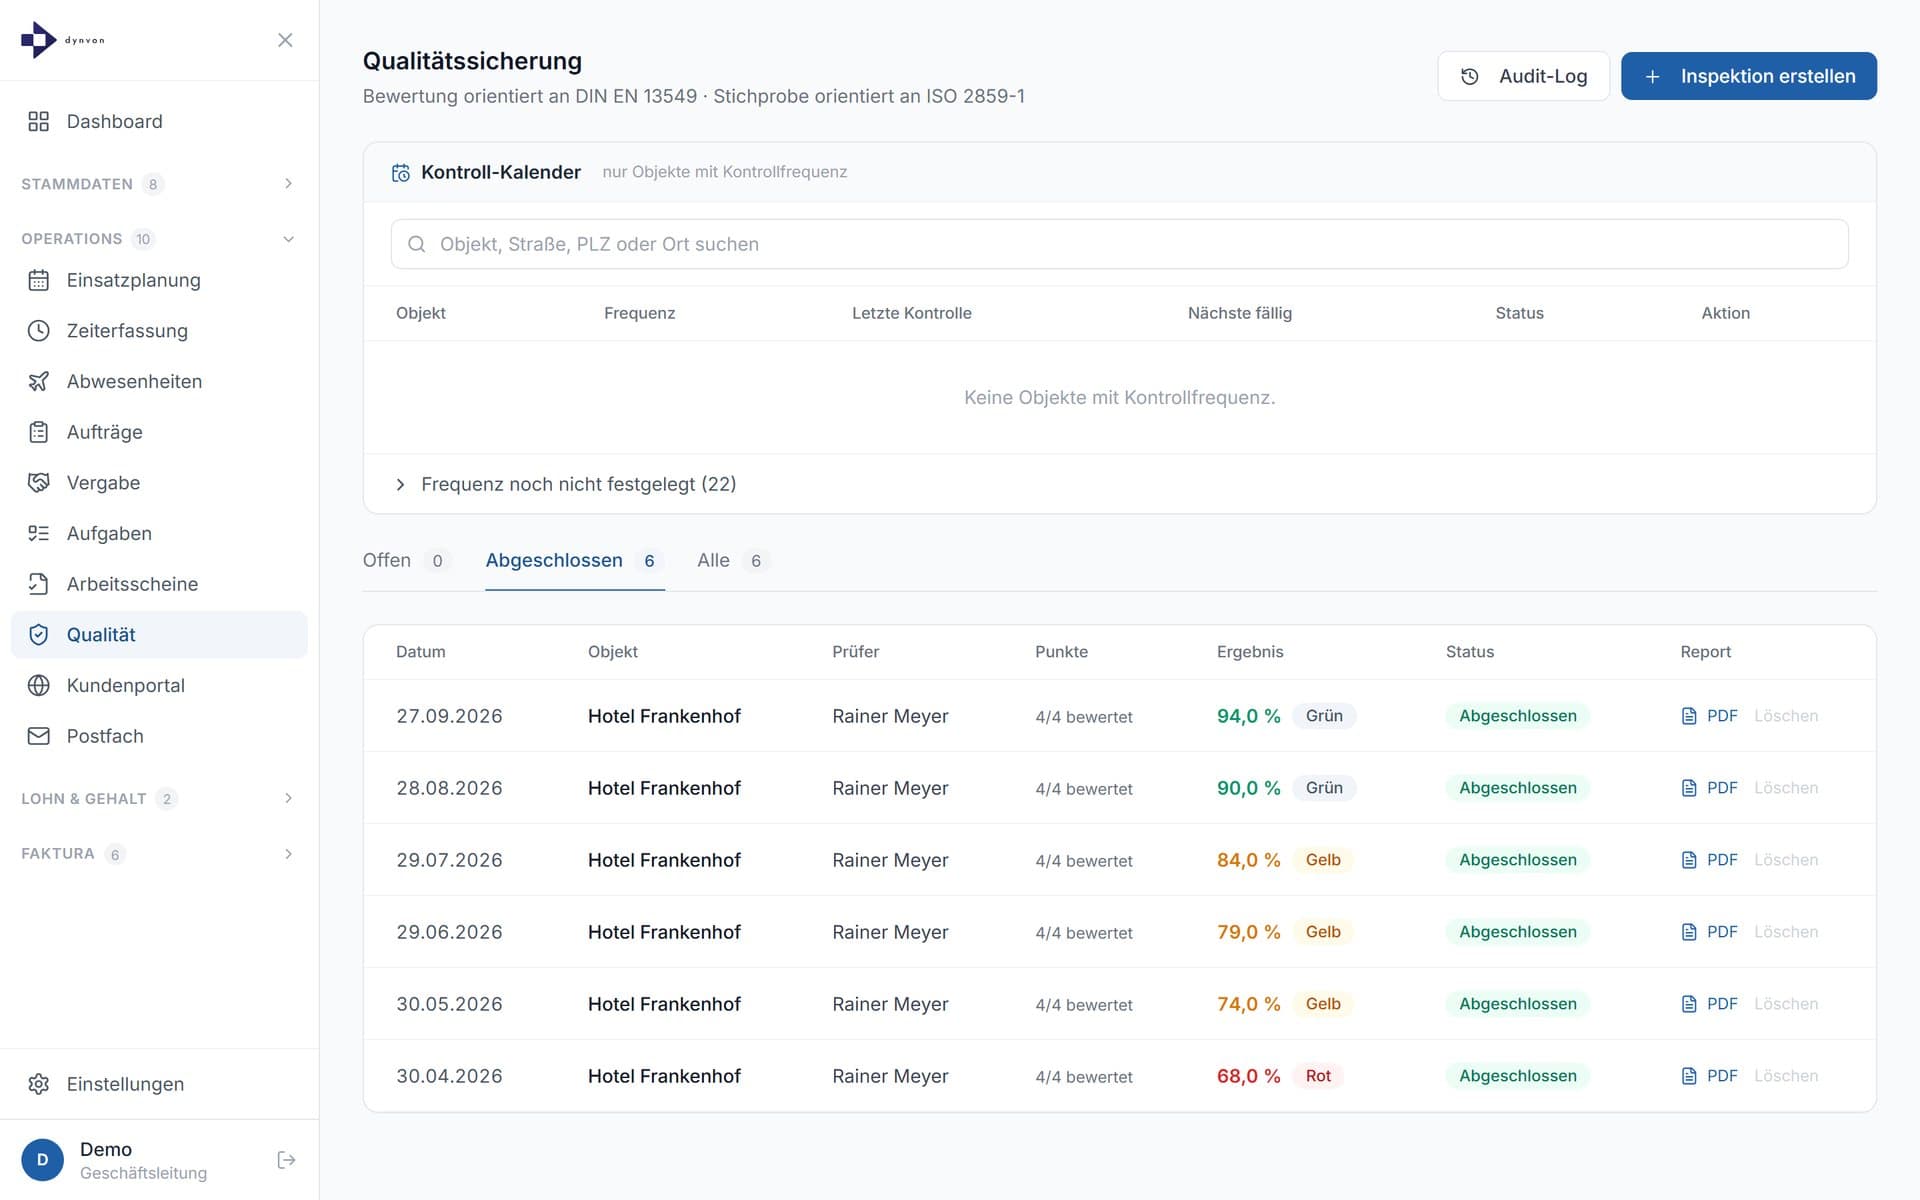Open Zeiterfassung clock icon

[38, 331]
